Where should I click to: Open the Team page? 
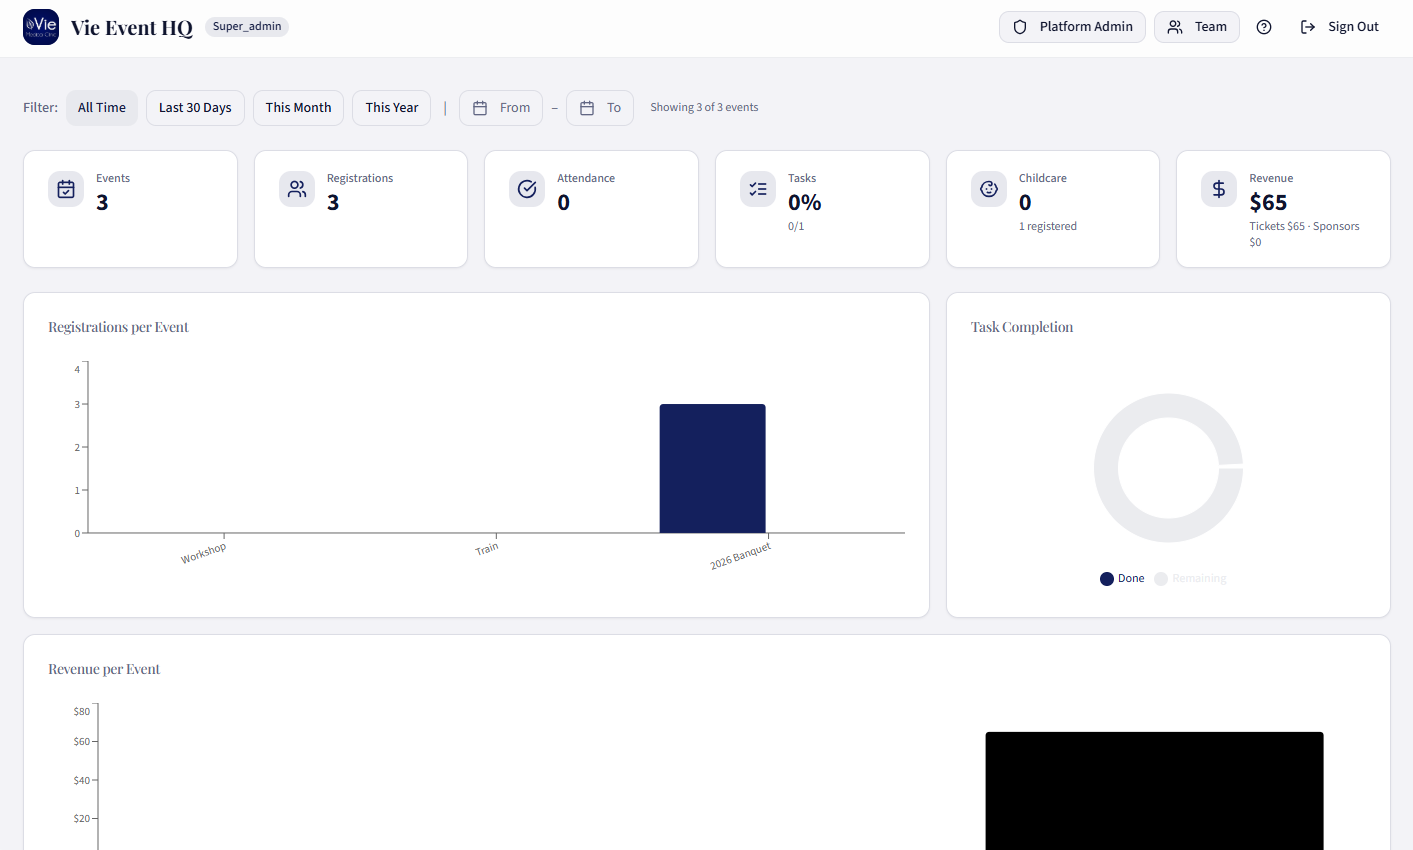pos(1197,27)
